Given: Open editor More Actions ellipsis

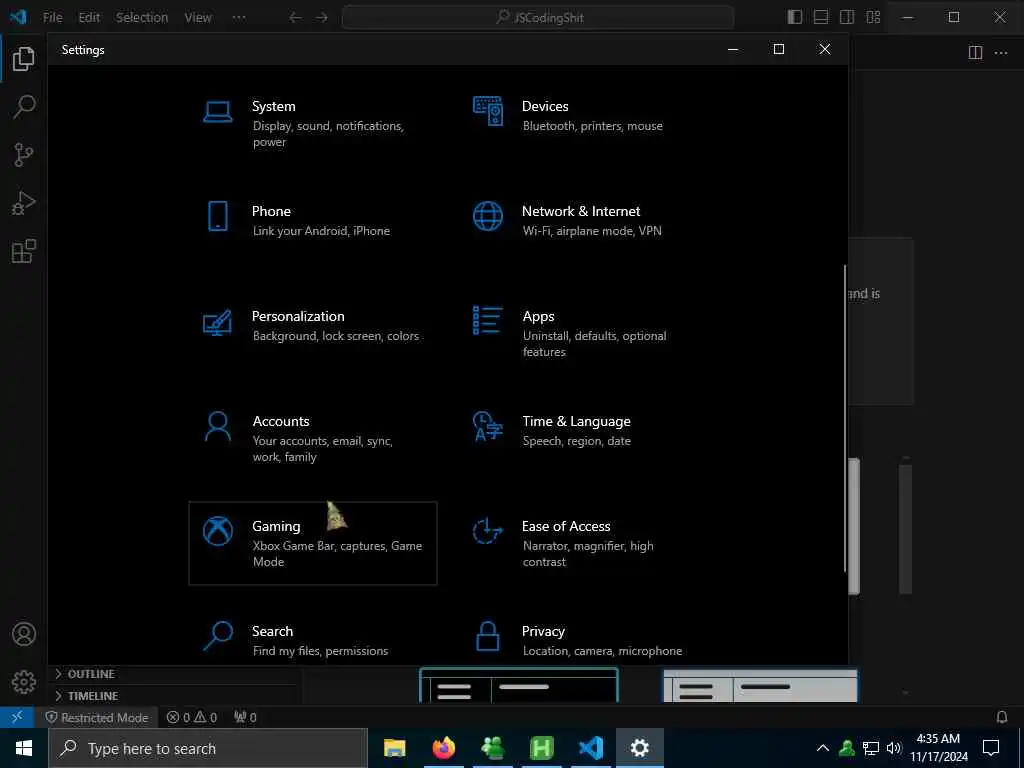Looking at the screenshot, I should click(1001, 52).
